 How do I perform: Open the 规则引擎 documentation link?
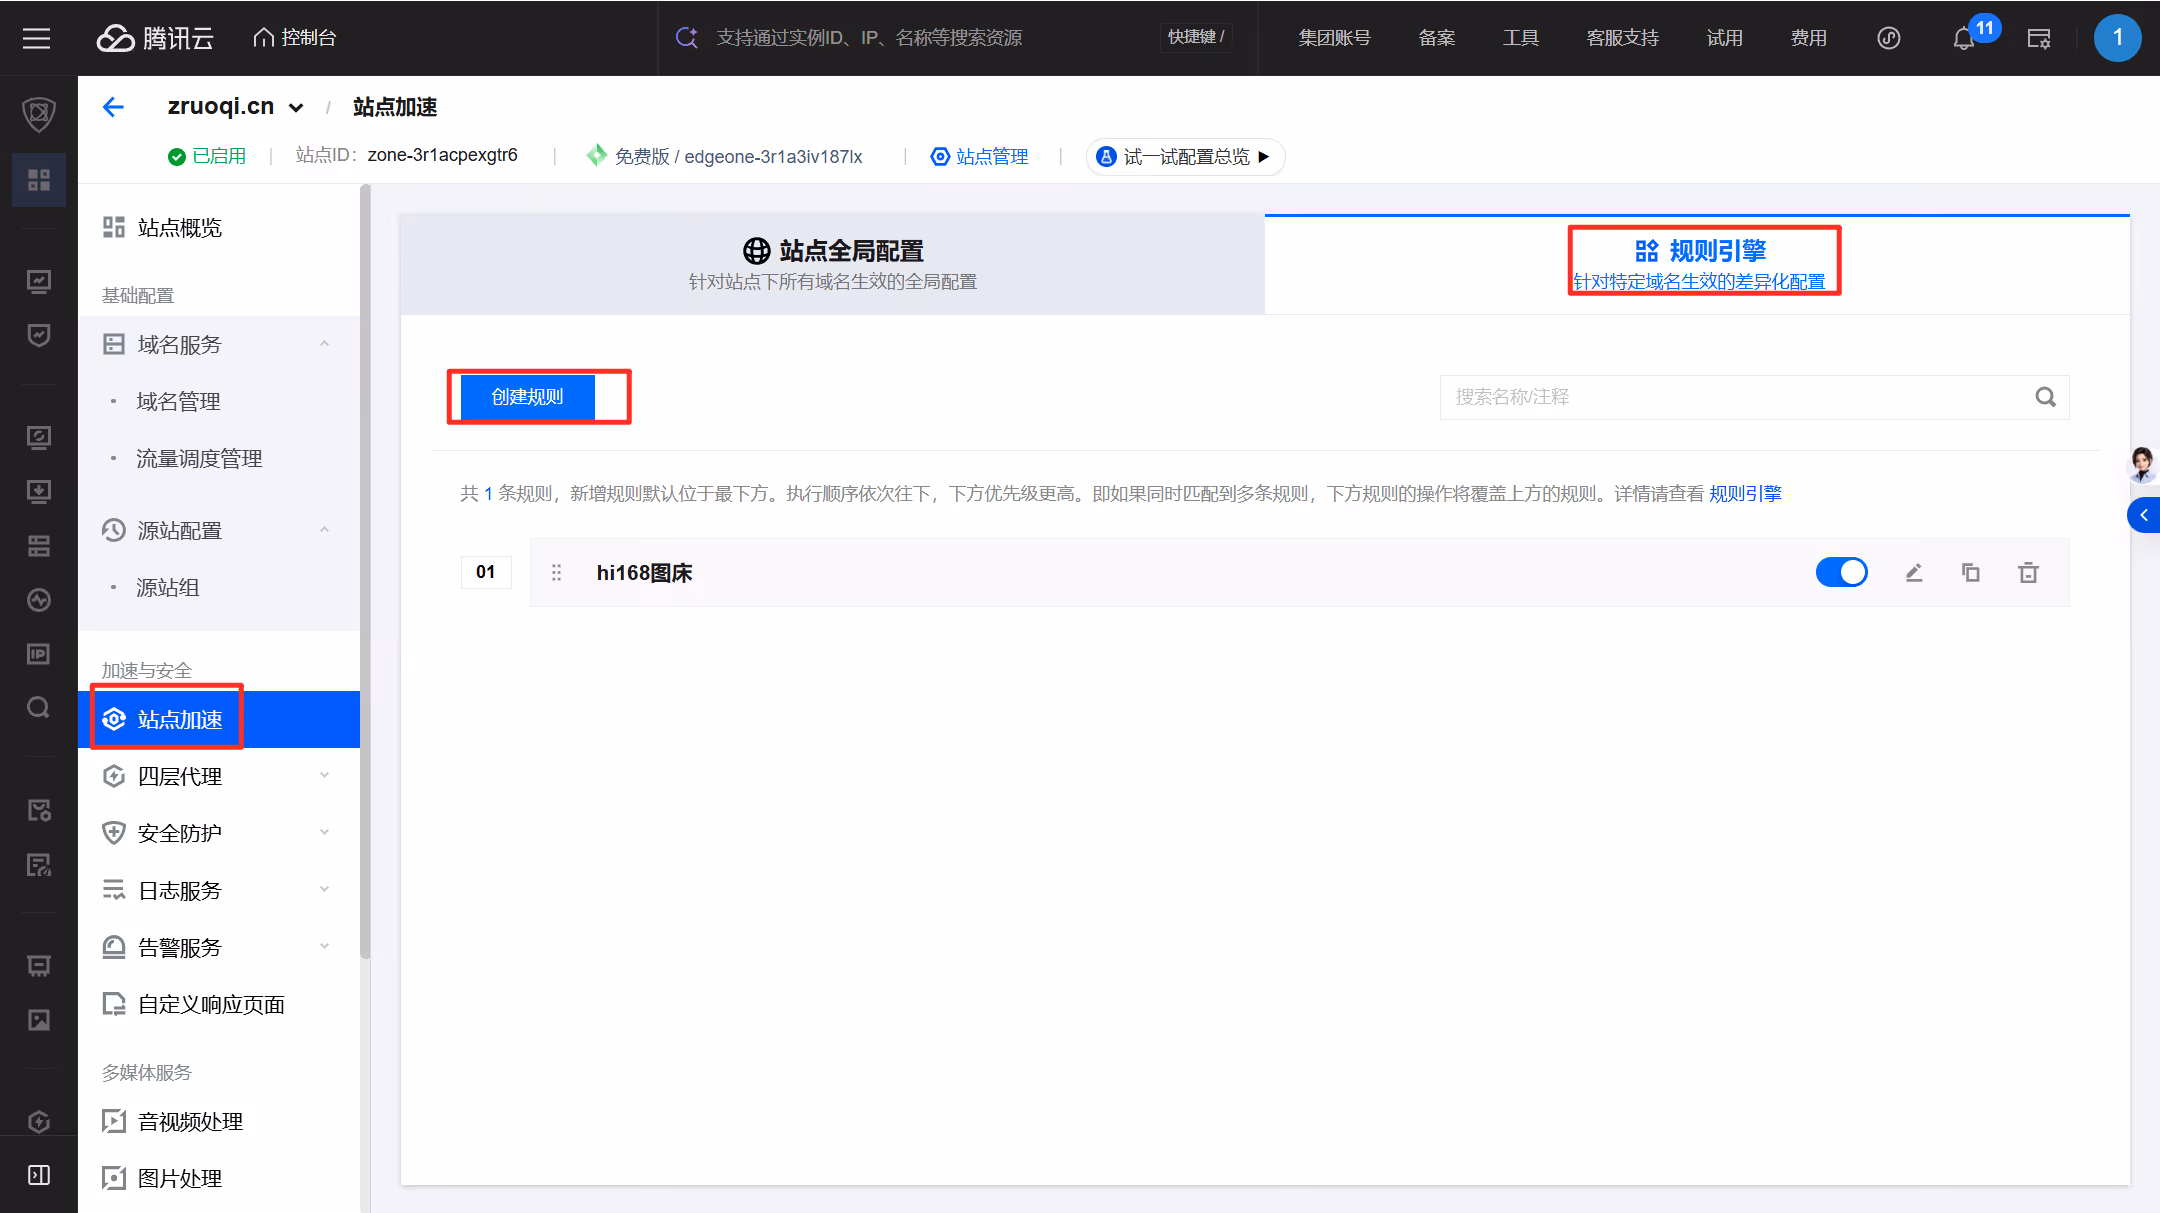click(1745, 493)
